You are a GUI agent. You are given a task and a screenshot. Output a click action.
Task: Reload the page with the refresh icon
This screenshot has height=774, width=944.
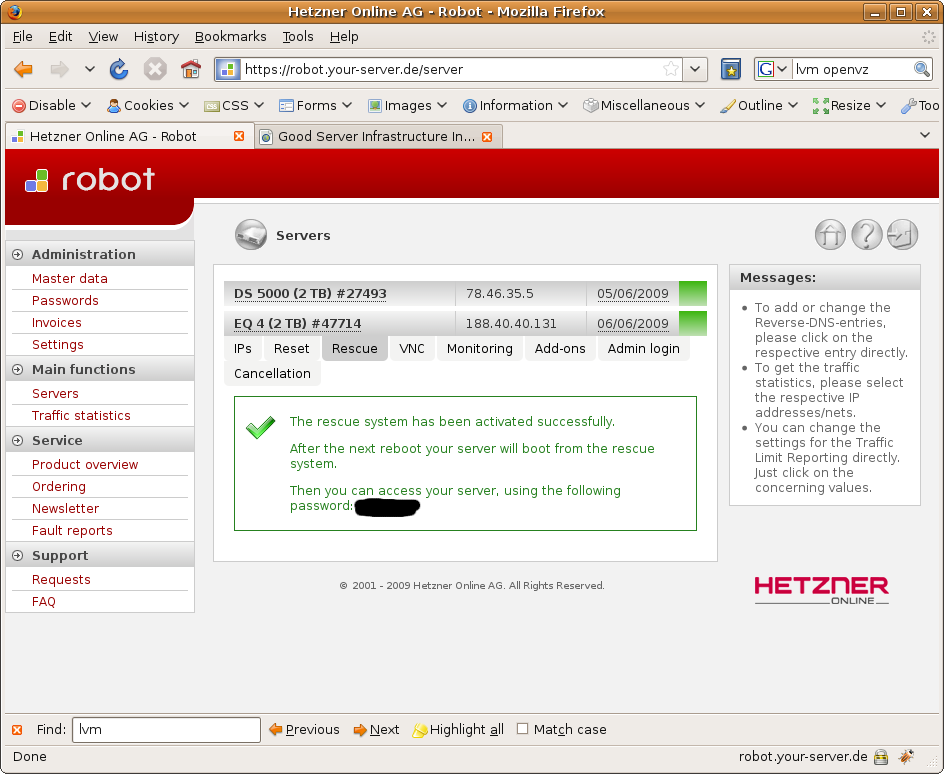[x=119, y=69]
